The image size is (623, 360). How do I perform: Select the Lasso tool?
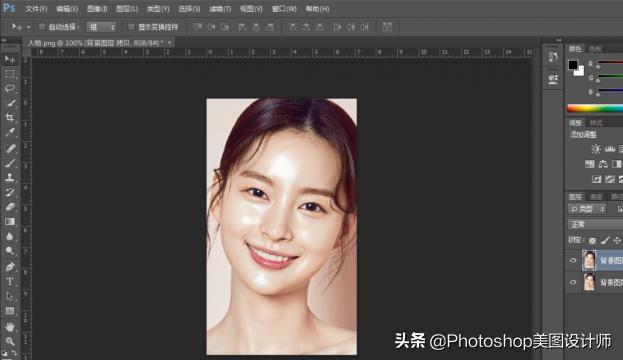(10, 88)
